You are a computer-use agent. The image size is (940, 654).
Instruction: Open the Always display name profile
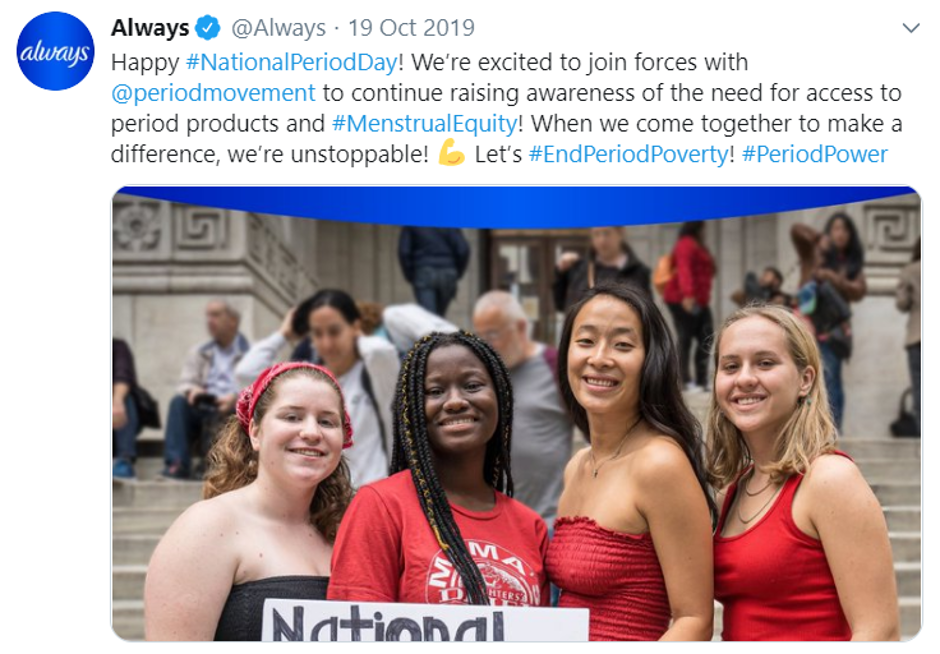[150, 28]
